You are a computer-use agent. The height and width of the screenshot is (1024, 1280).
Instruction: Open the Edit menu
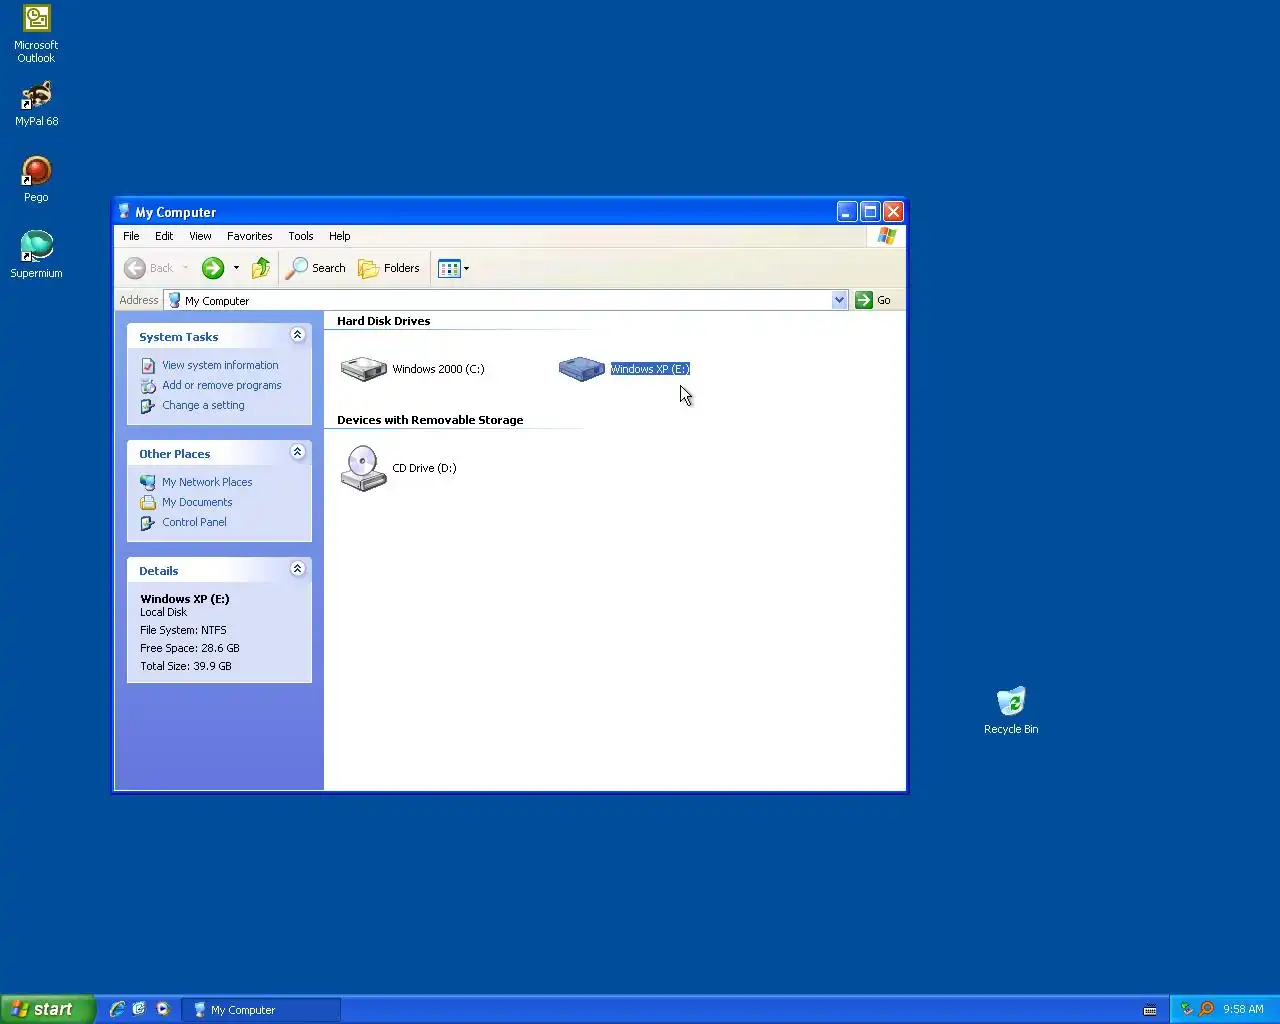(x=164, y=236)
